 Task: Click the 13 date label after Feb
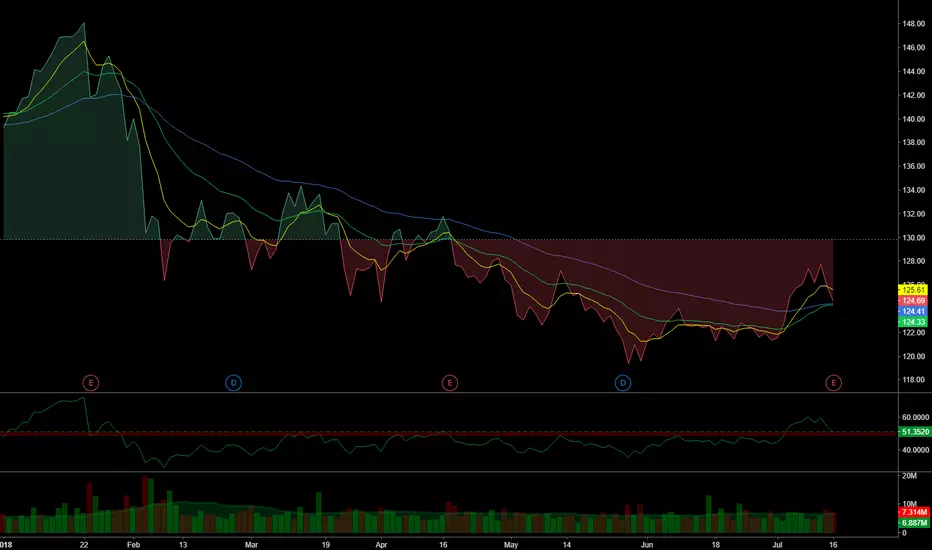183,545
